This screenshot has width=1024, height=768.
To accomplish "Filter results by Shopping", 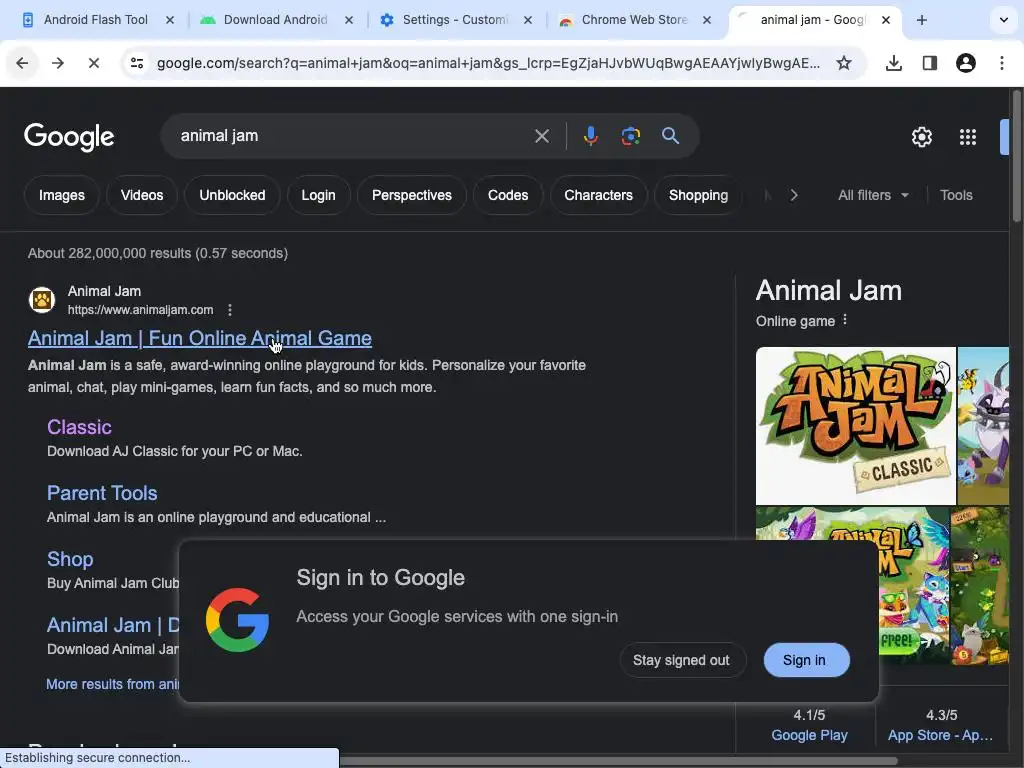I will click(698, 195).
